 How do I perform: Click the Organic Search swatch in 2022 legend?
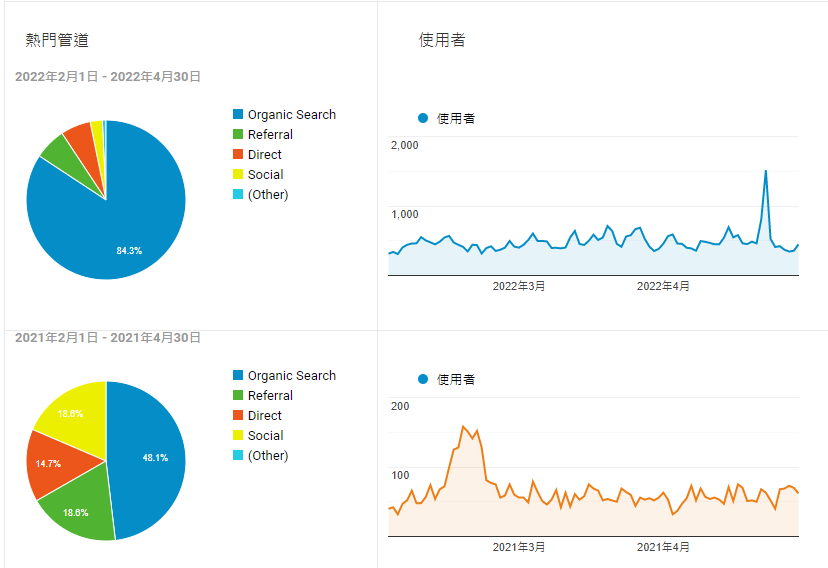point(238,115)
